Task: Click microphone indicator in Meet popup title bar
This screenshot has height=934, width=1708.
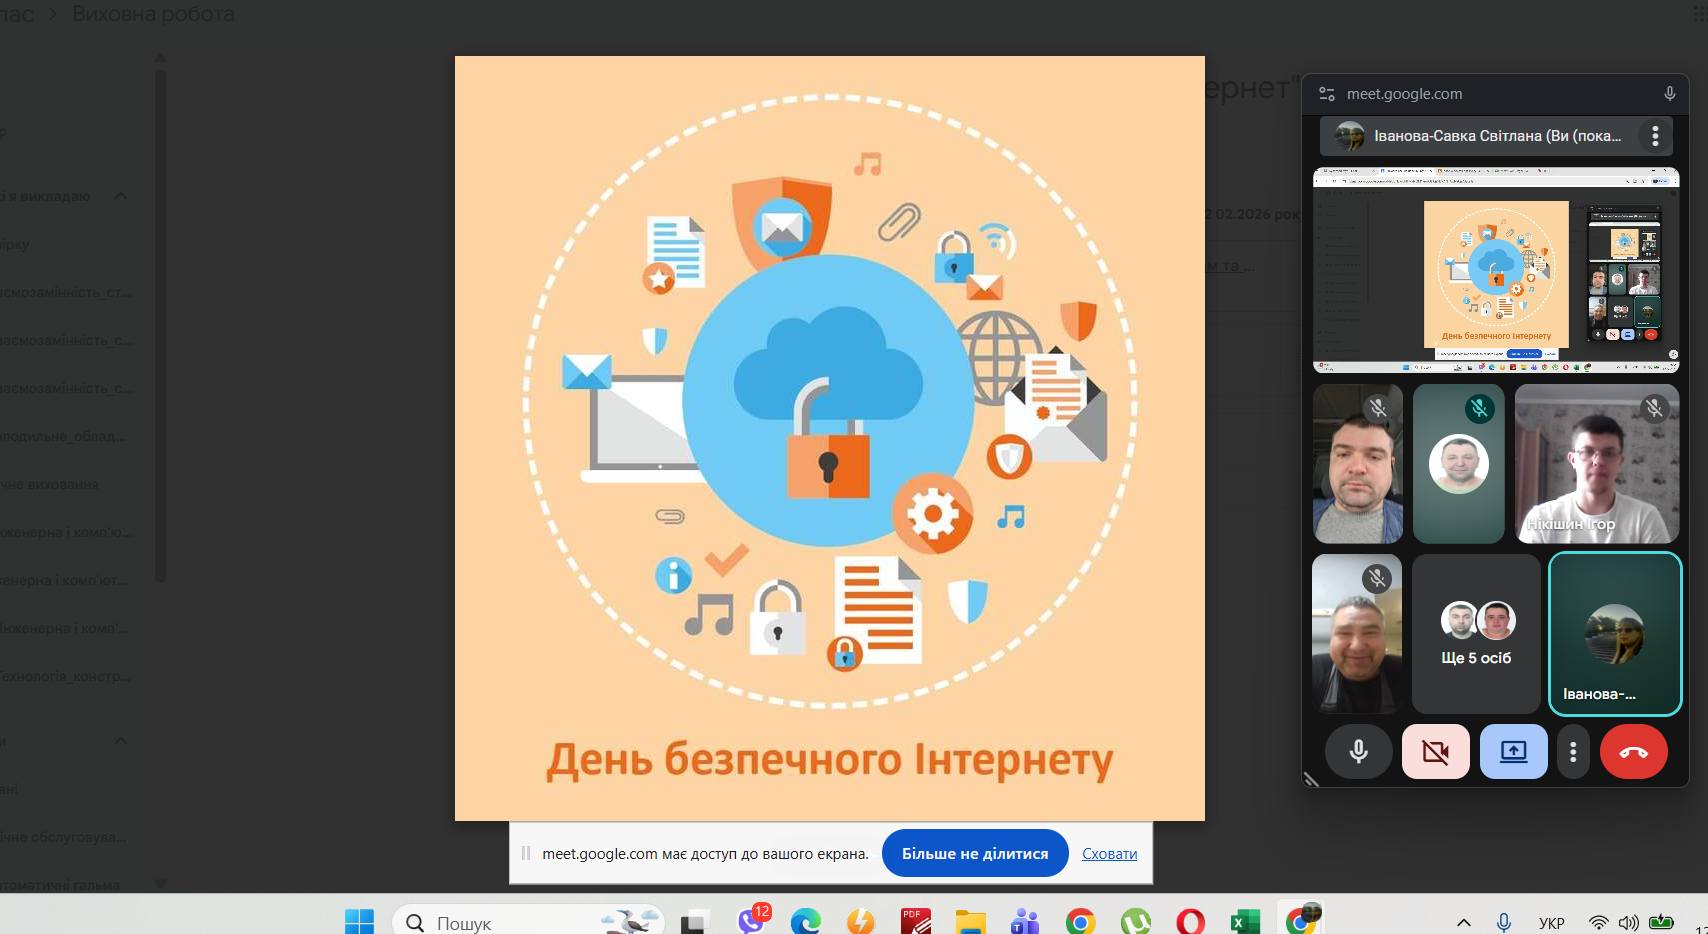Action: (1669, 94)
